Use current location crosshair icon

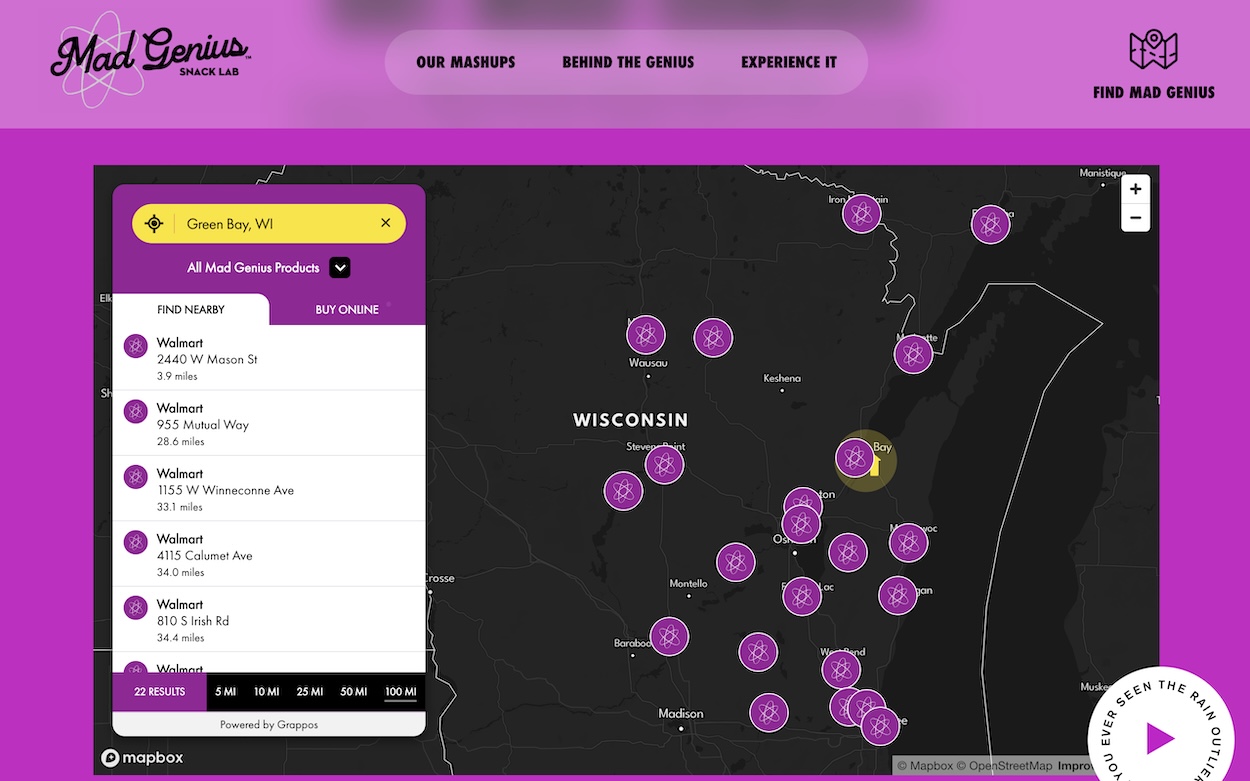[x=154, y=224]
